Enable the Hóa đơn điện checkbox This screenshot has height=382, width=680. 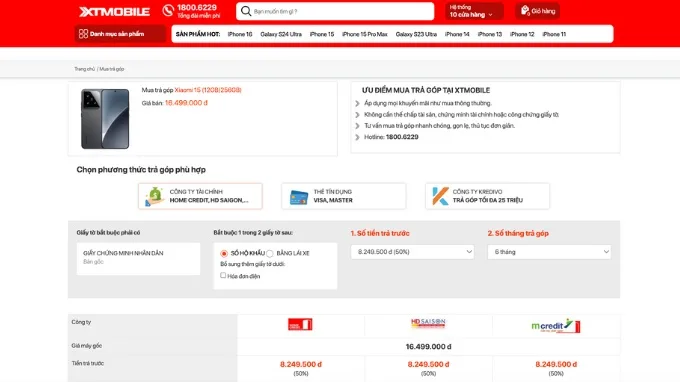[x=223, y=275]
